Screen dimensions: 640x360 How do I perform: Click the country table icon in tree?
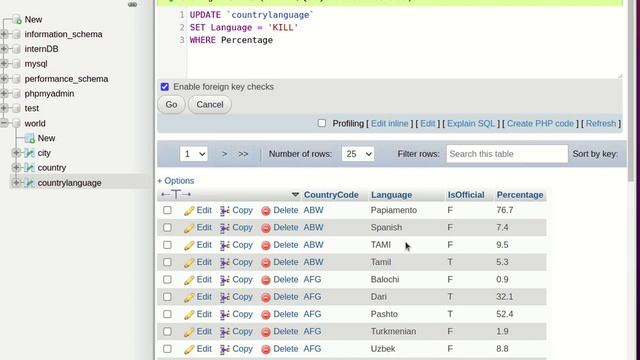(29, 168)
